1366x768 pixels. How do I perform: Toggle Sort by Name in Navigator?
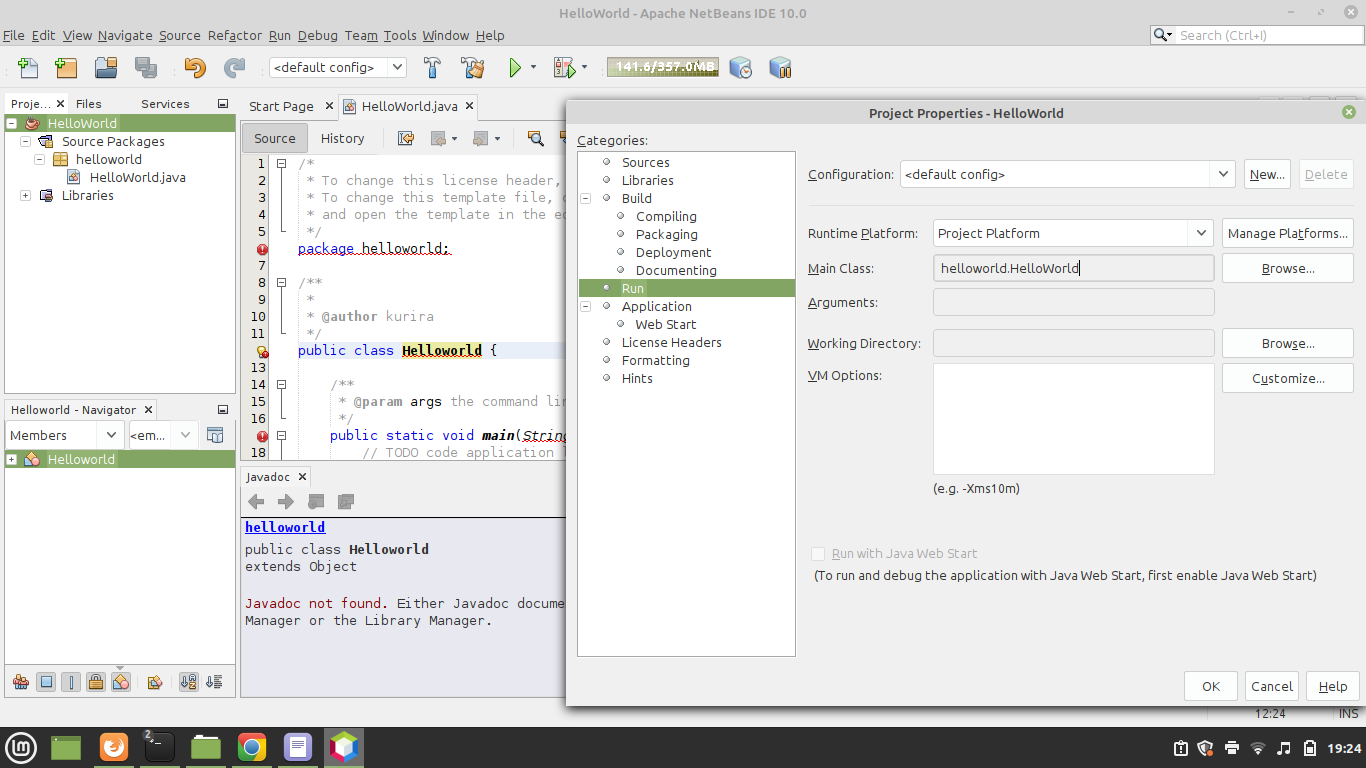(188, 682)
